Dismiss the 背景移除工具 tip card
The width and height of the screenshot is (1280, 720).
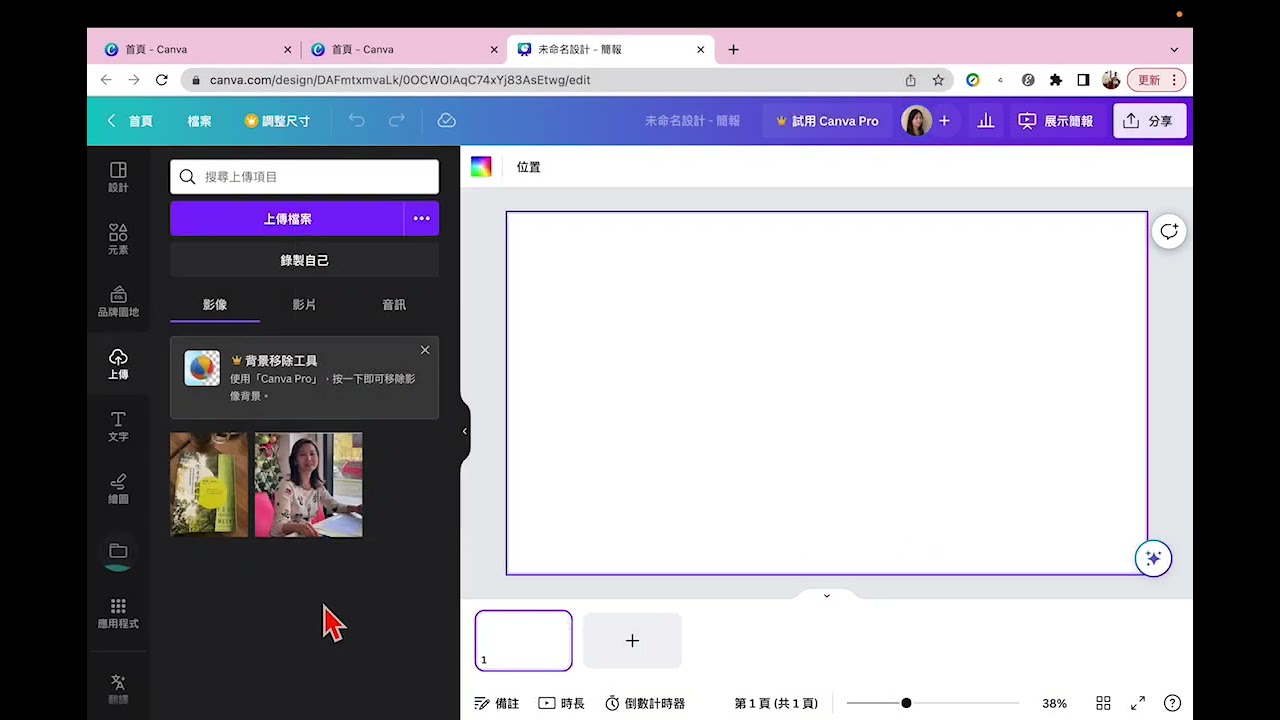(x=425, y=350)
